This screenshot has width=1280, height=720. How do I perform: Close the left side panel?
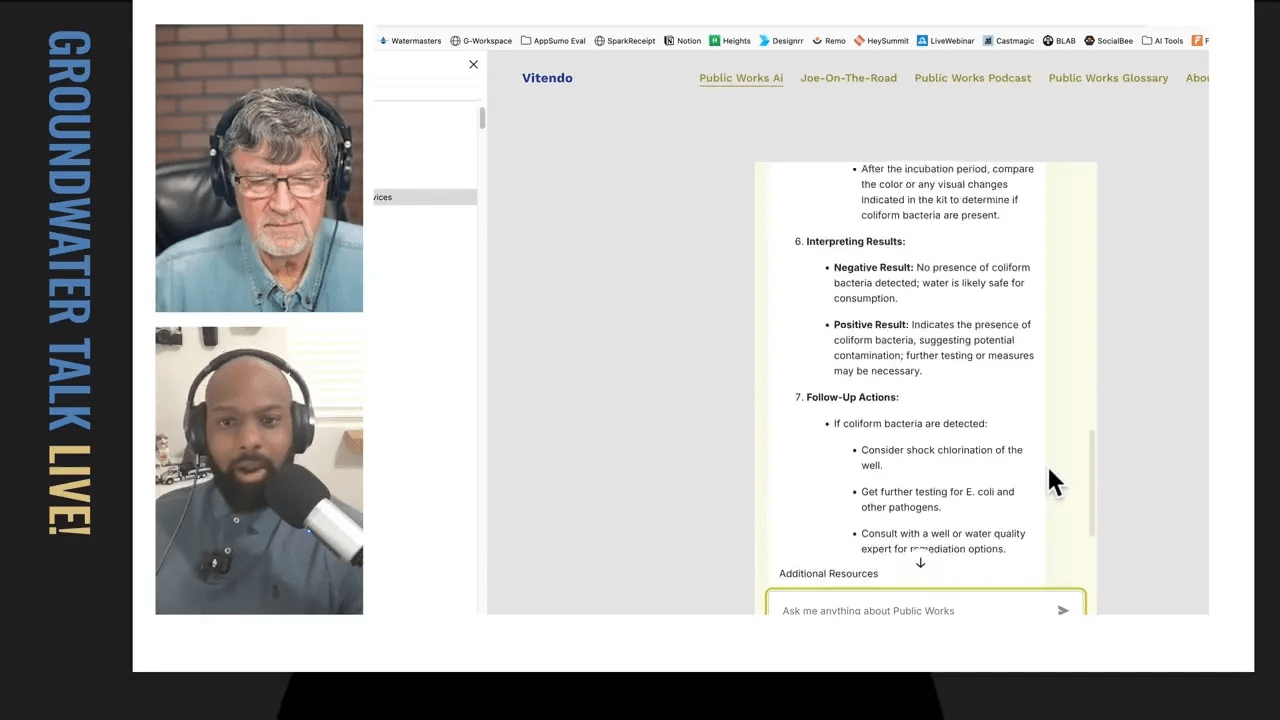coord(473,64)
